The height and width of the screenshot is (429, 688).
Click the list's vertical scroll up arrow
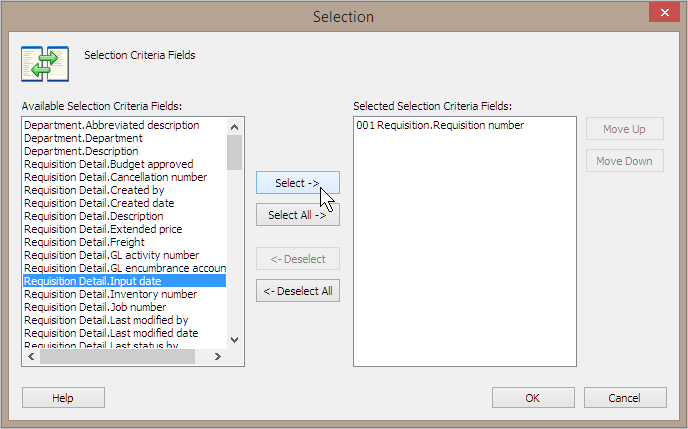click(x=234, y=127)
